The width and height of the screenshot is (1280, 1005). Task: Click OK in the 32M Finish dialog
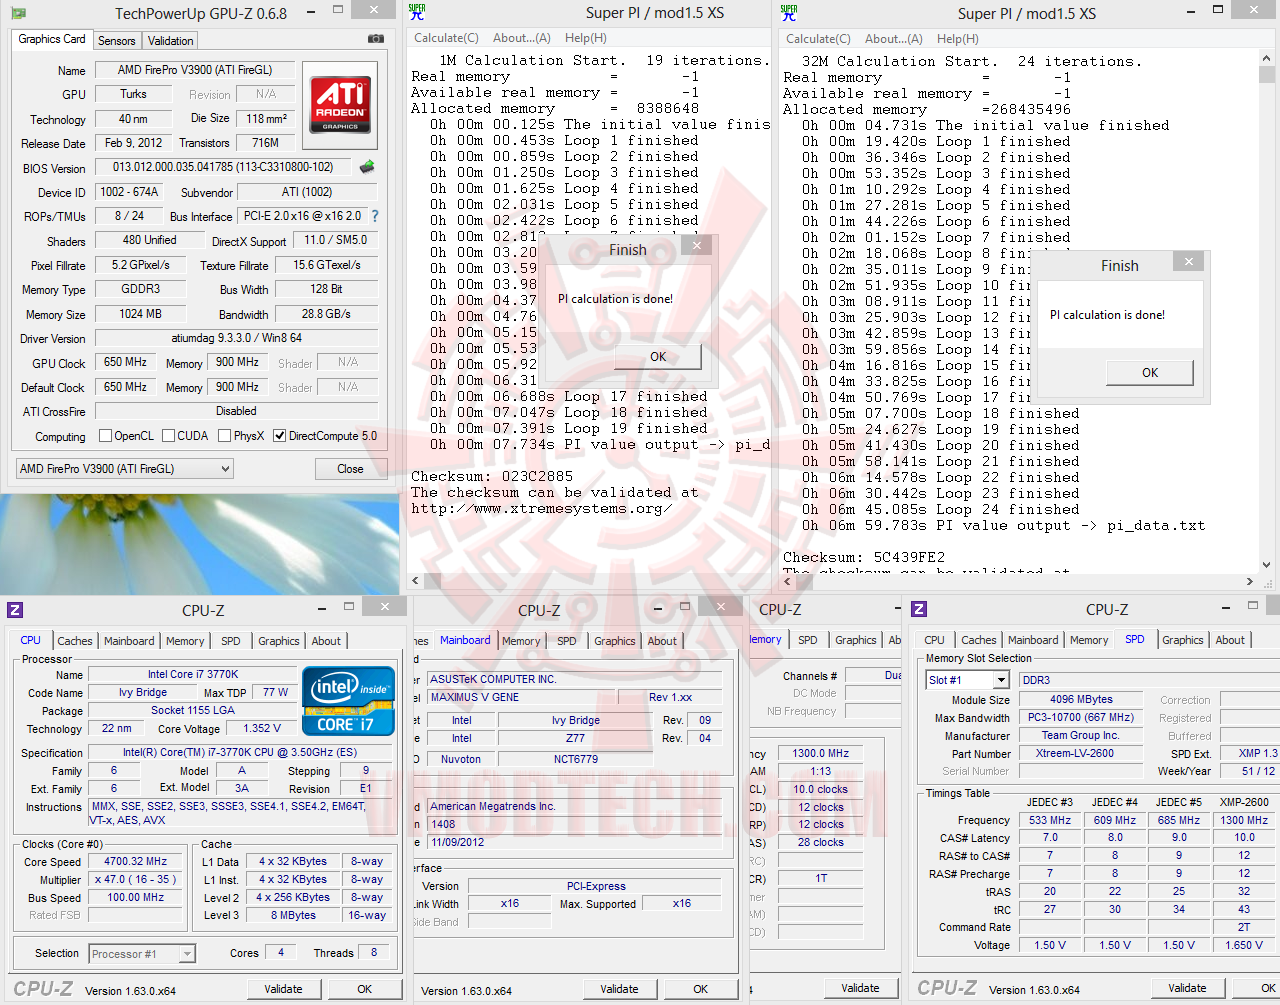click(1150, 373)
